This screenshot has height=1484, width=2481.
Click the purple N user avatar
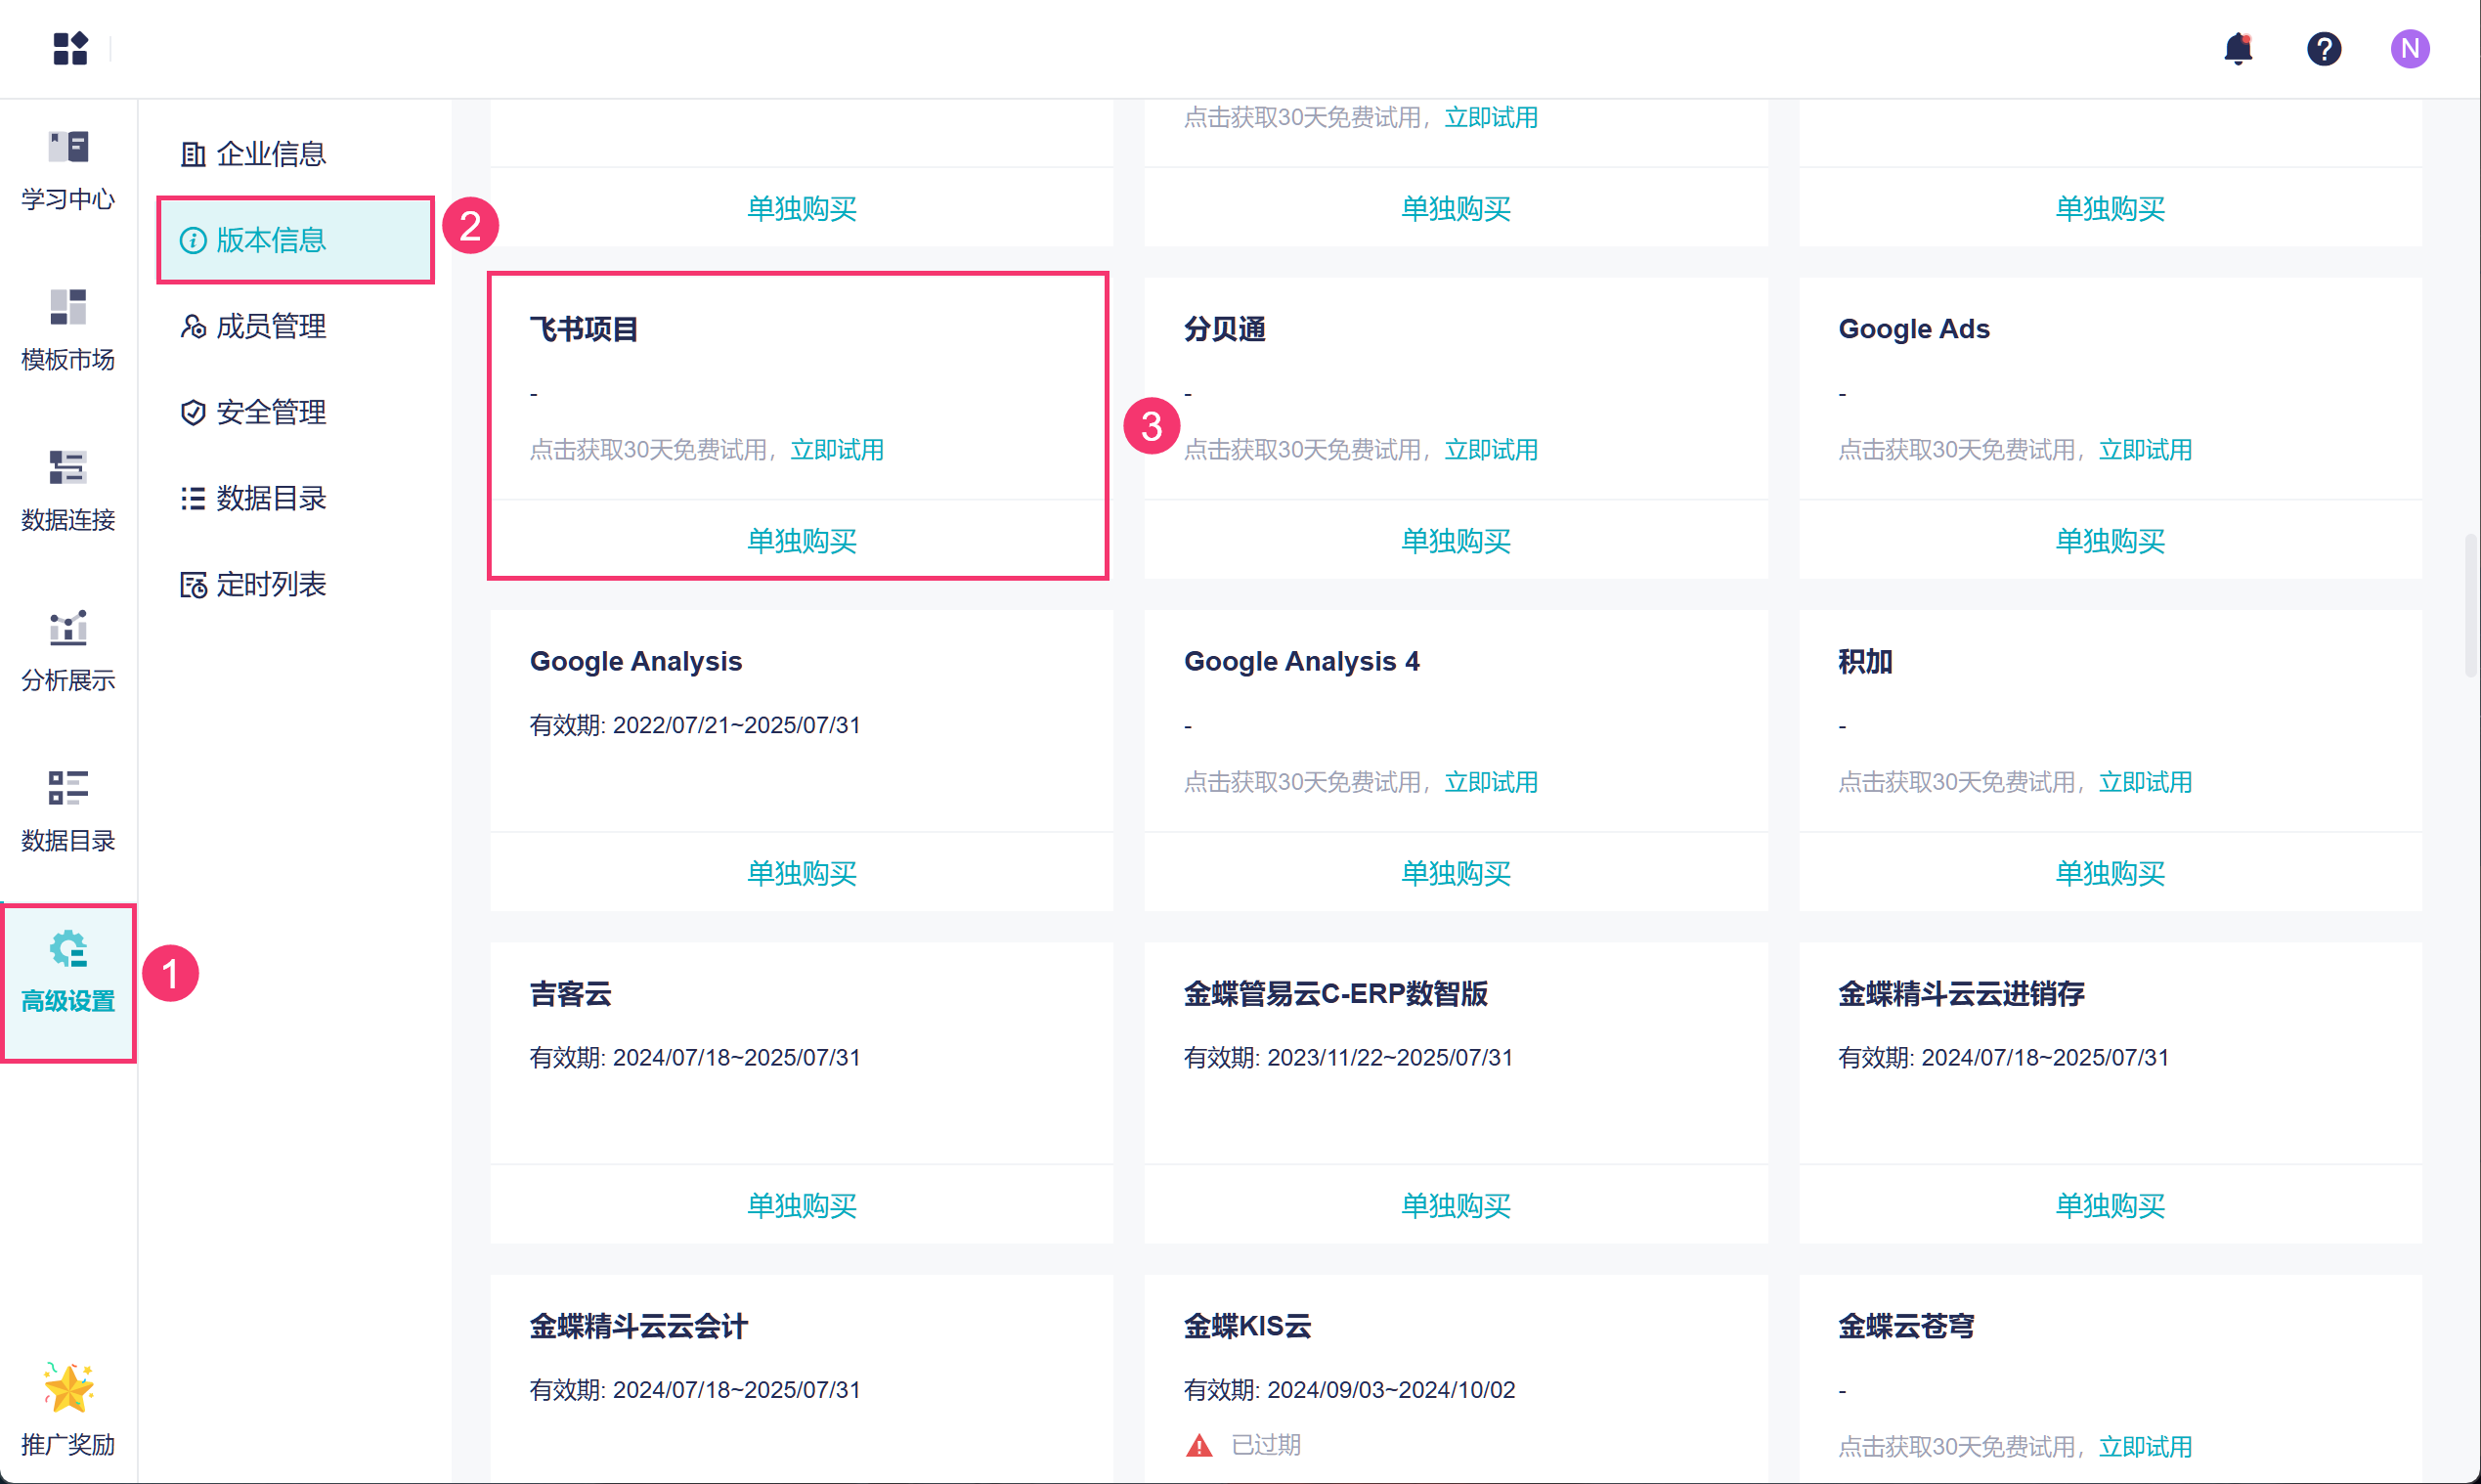[2409, 48]
